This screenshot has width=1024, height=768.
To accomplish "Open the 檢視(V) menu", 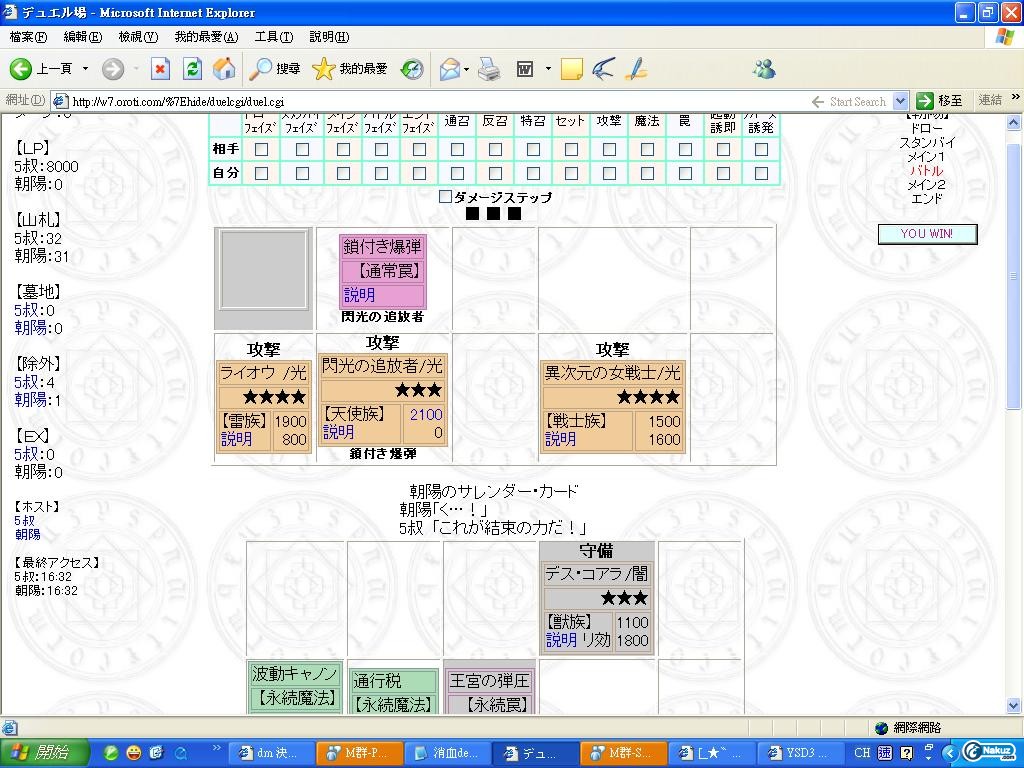I will 138,37.
